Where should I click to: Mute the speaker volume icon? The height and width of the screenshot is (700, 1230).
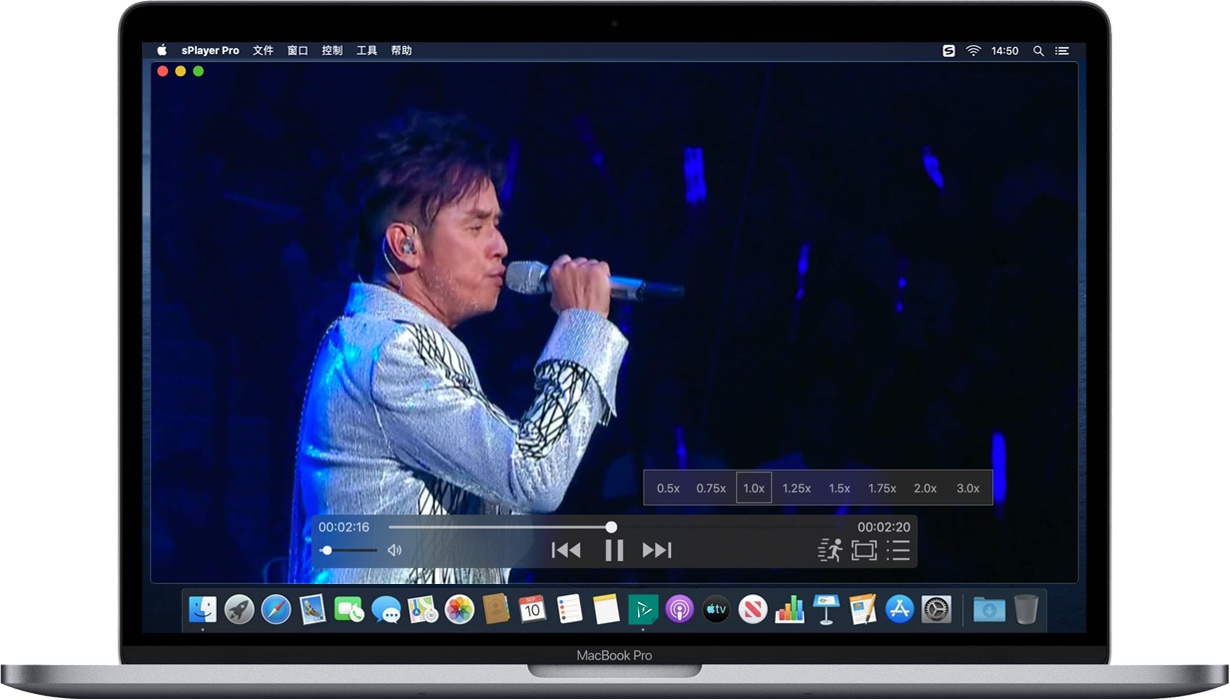(395, 550)
